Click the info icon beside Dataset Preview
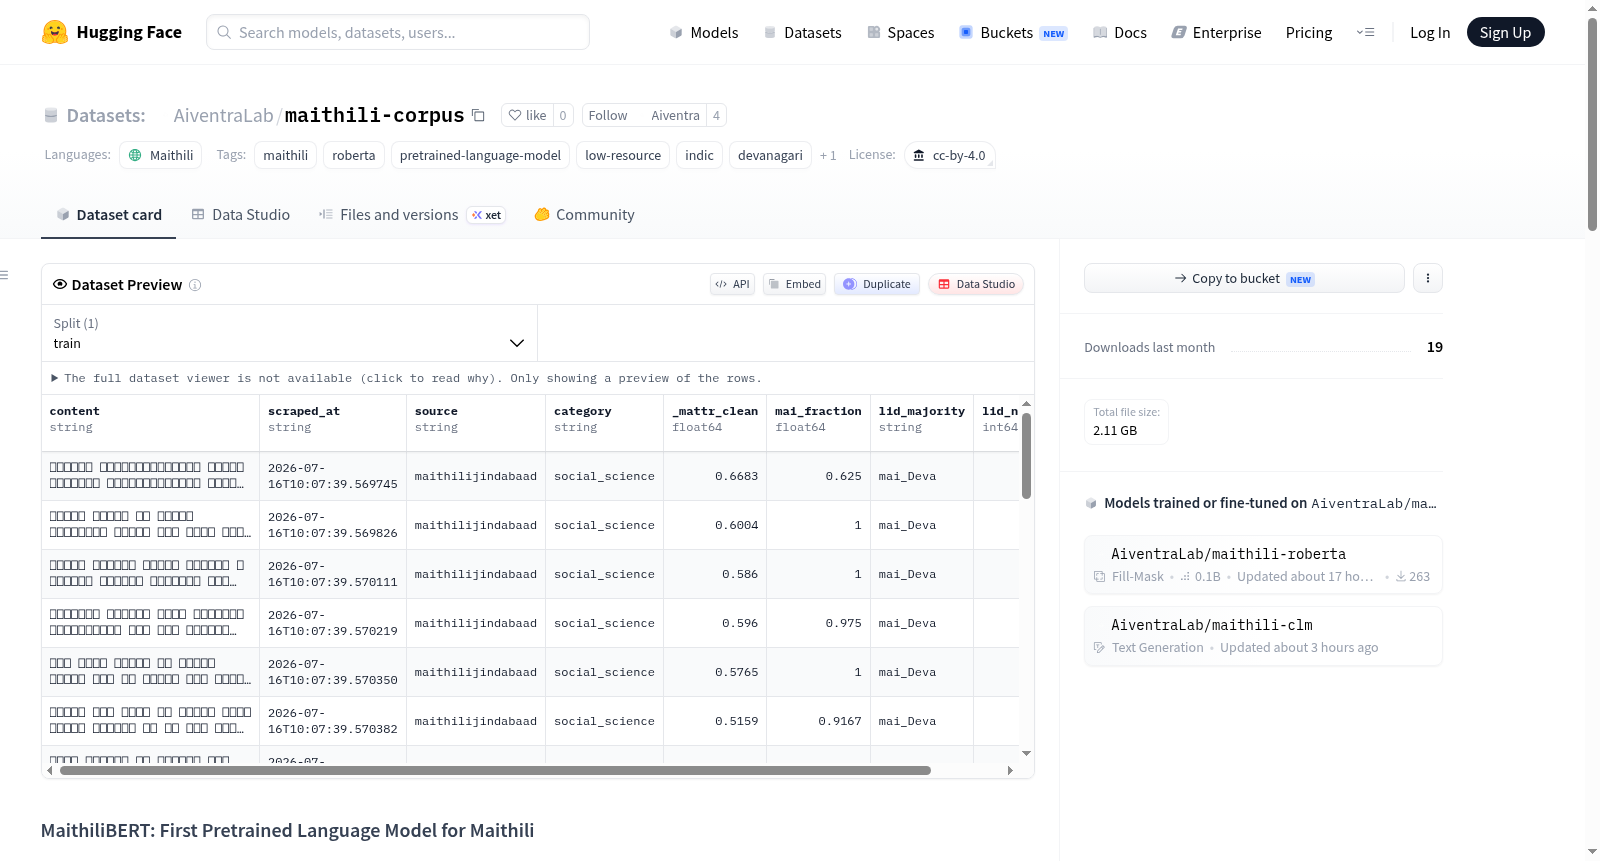 tap(195, 285)
